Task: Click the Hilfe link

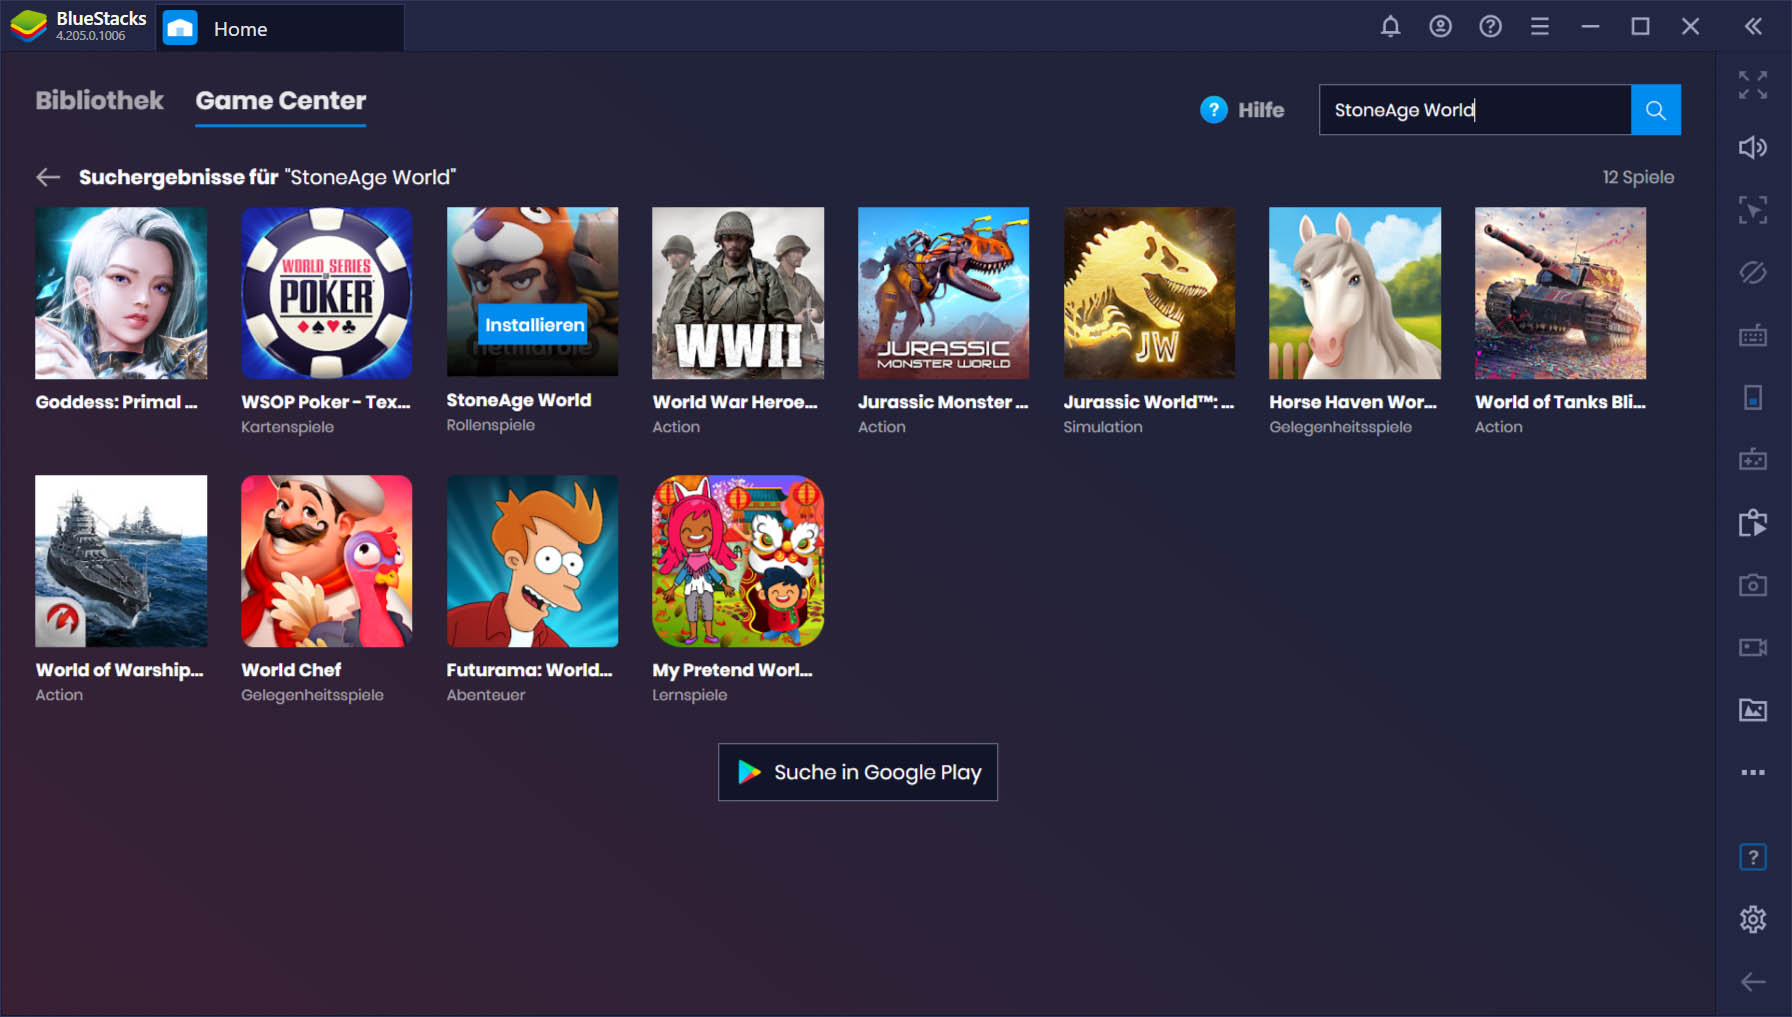Action: [x=1261, y=110]
